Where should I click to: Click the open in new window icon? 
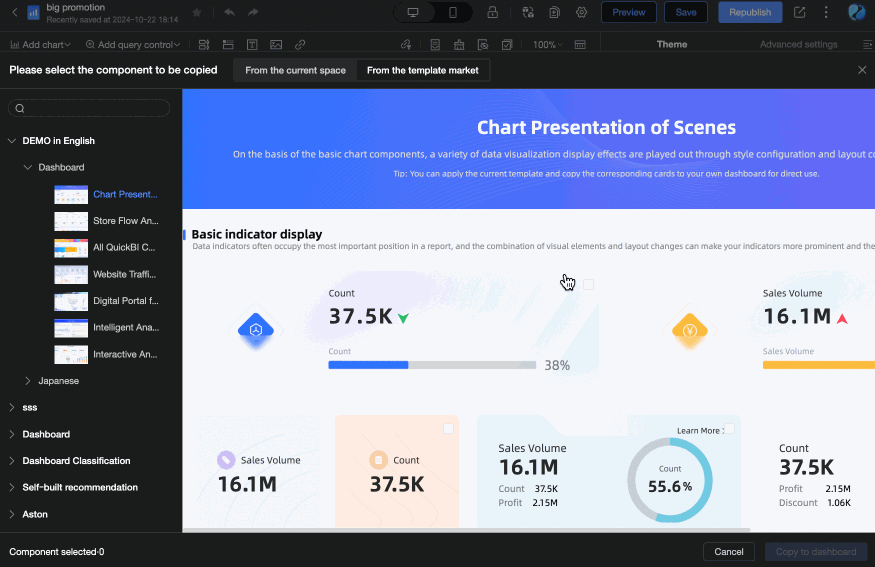[799, 12]
